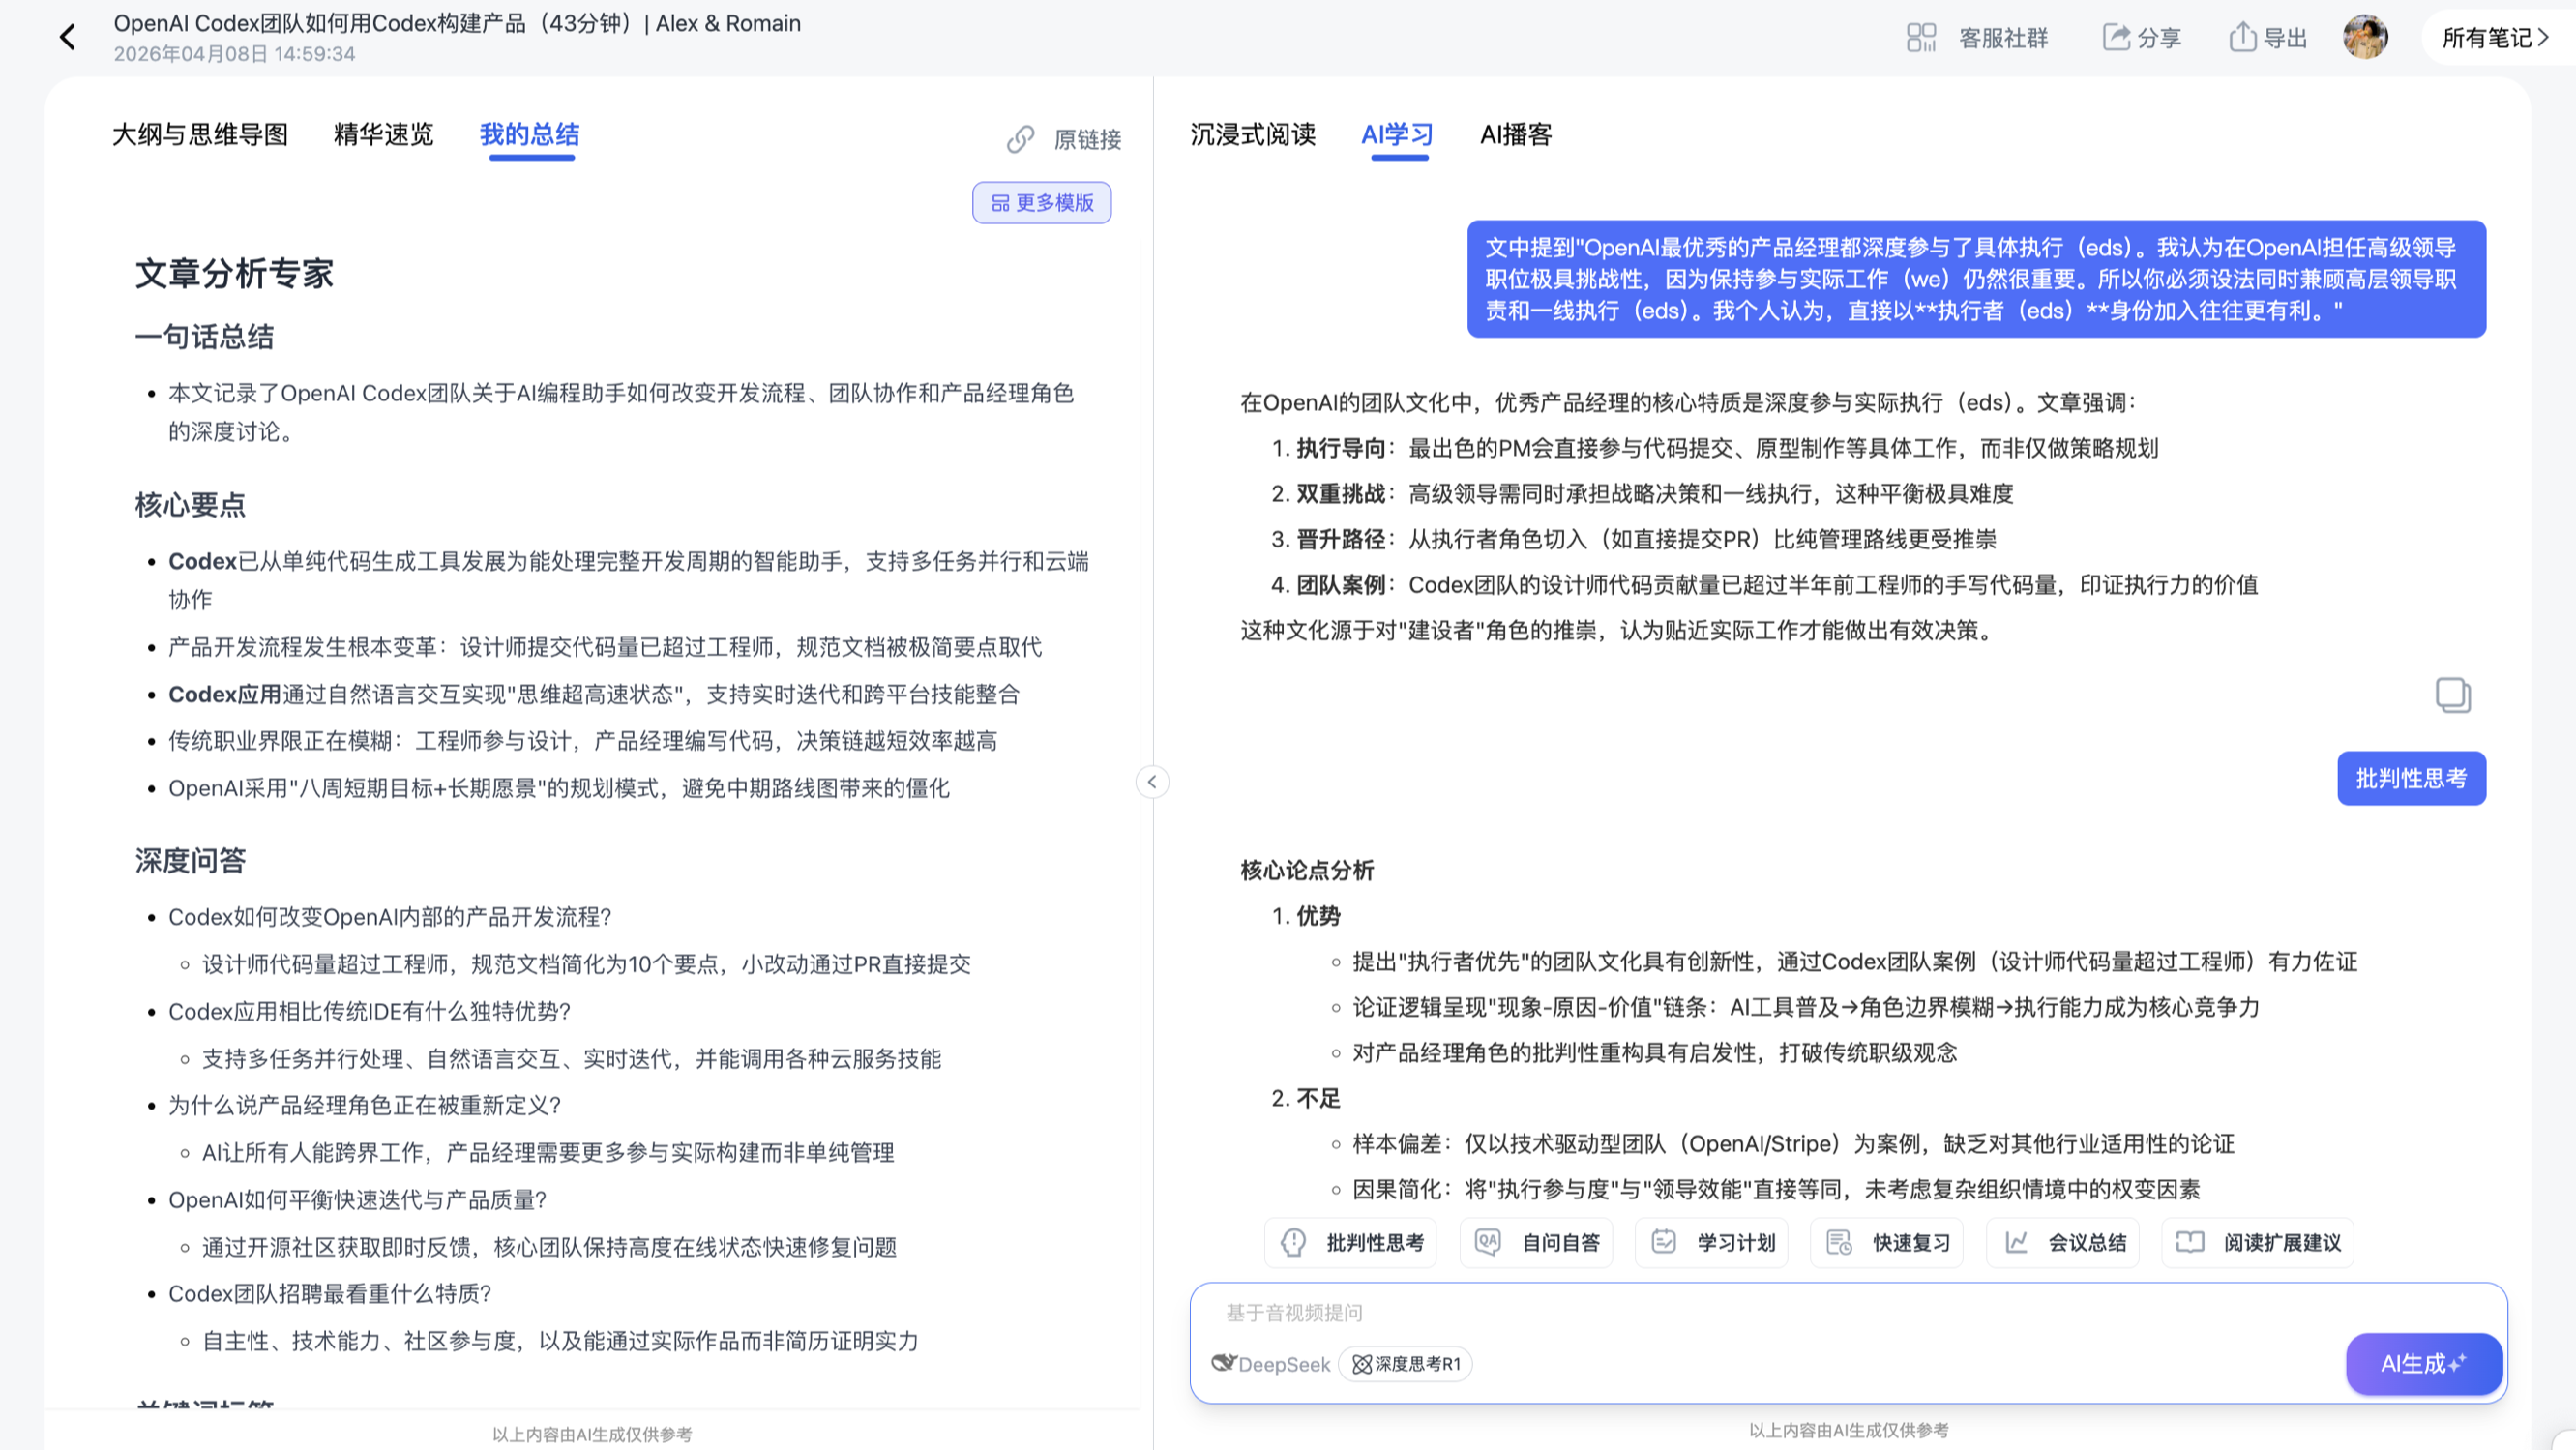Viewport: 2576px width, 1450px height.
Task: Click the 原链接 link icon
Action: click(x=1020, y=139)
